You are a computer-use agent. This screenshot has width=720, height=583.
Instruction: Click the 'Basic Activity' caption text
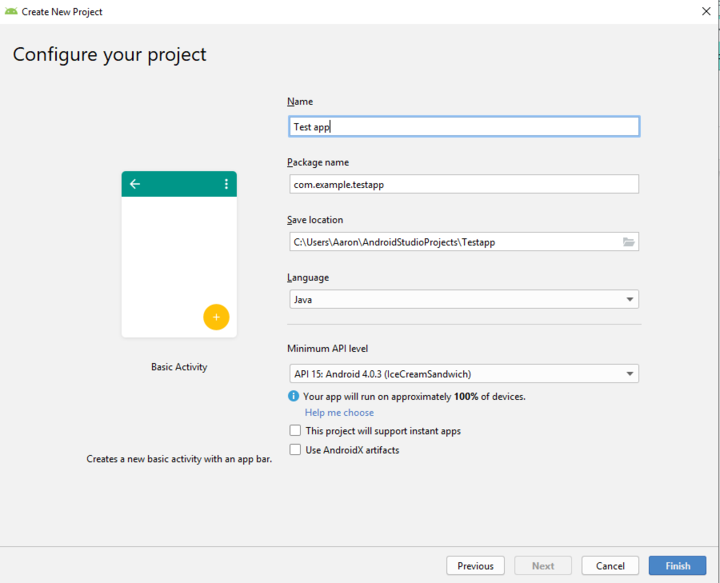click(x=179, y=367)
